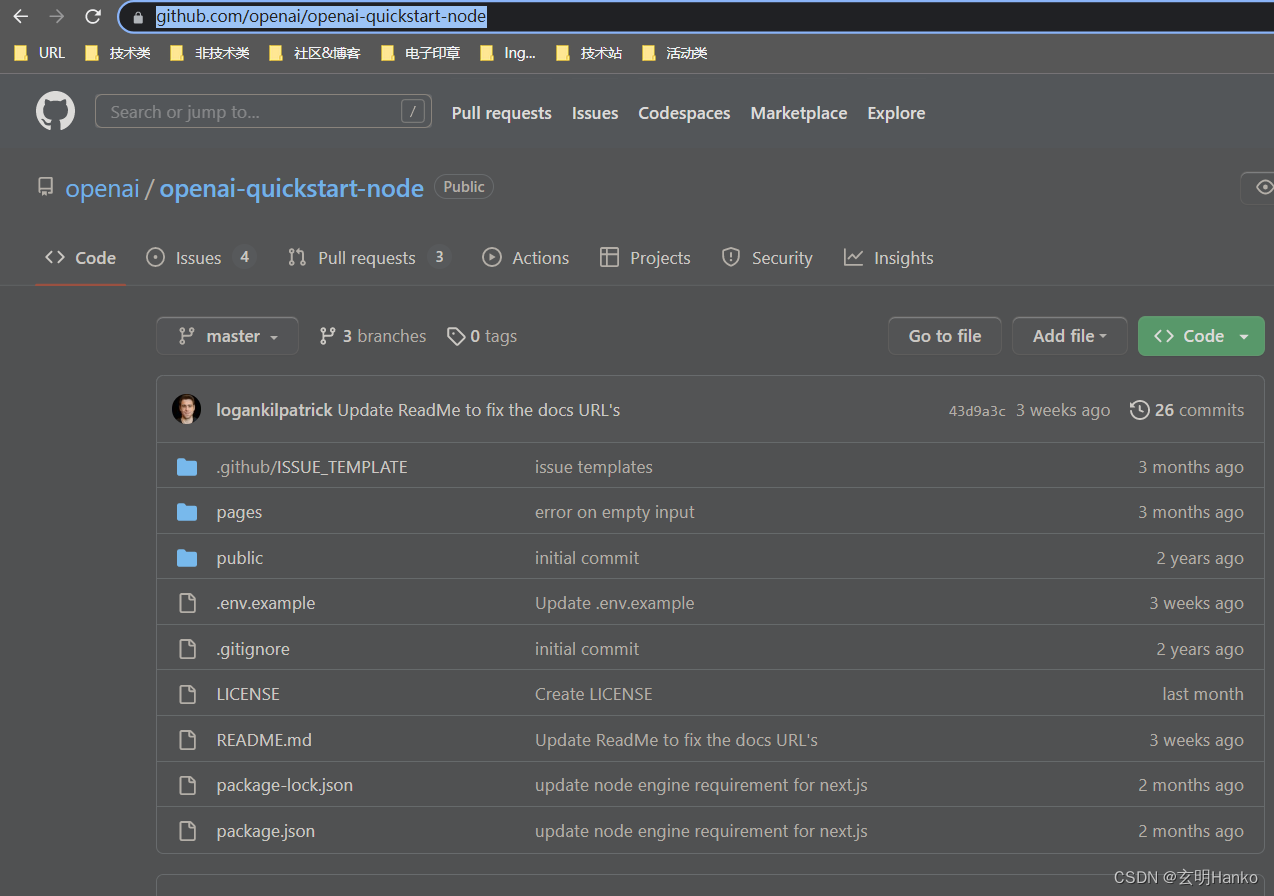Viewport: 1274px width, 896px height.
Task: Click the browser address bar URL
Action: click(x=321, y=16)
